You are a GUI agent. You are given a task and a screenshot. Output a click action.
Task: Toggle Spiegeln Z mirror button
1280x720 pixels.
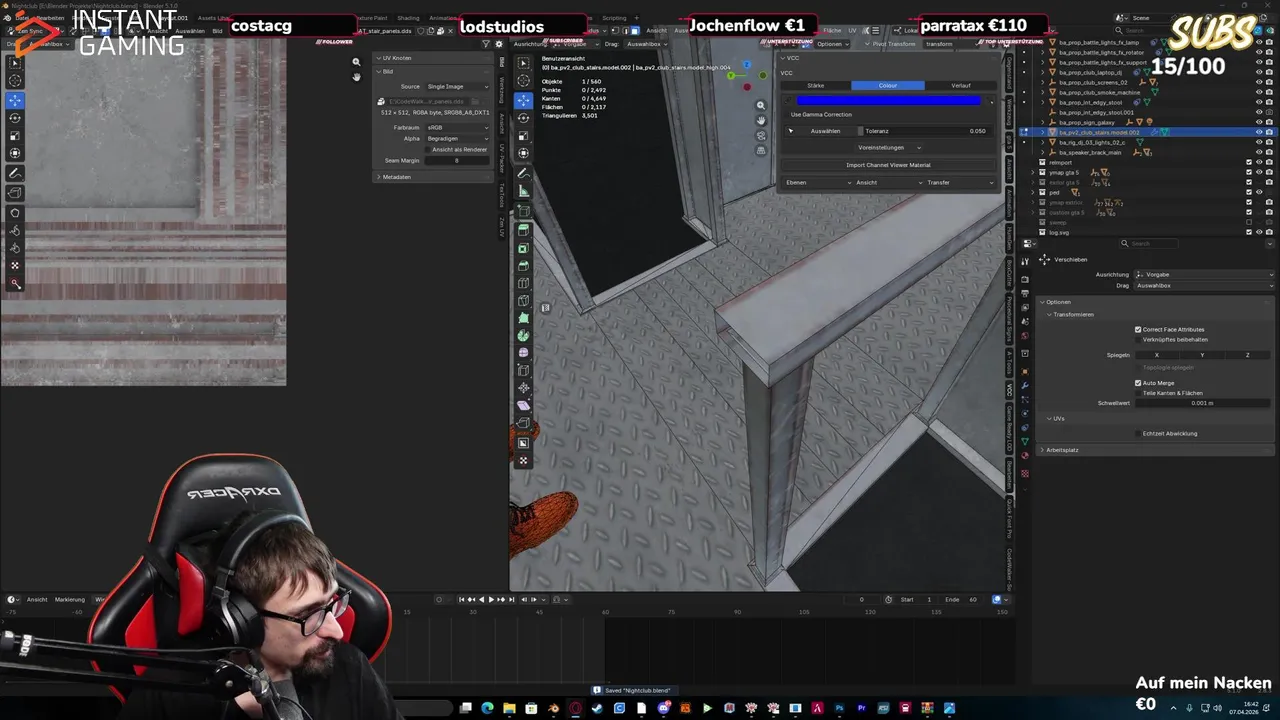(1247, 355)
